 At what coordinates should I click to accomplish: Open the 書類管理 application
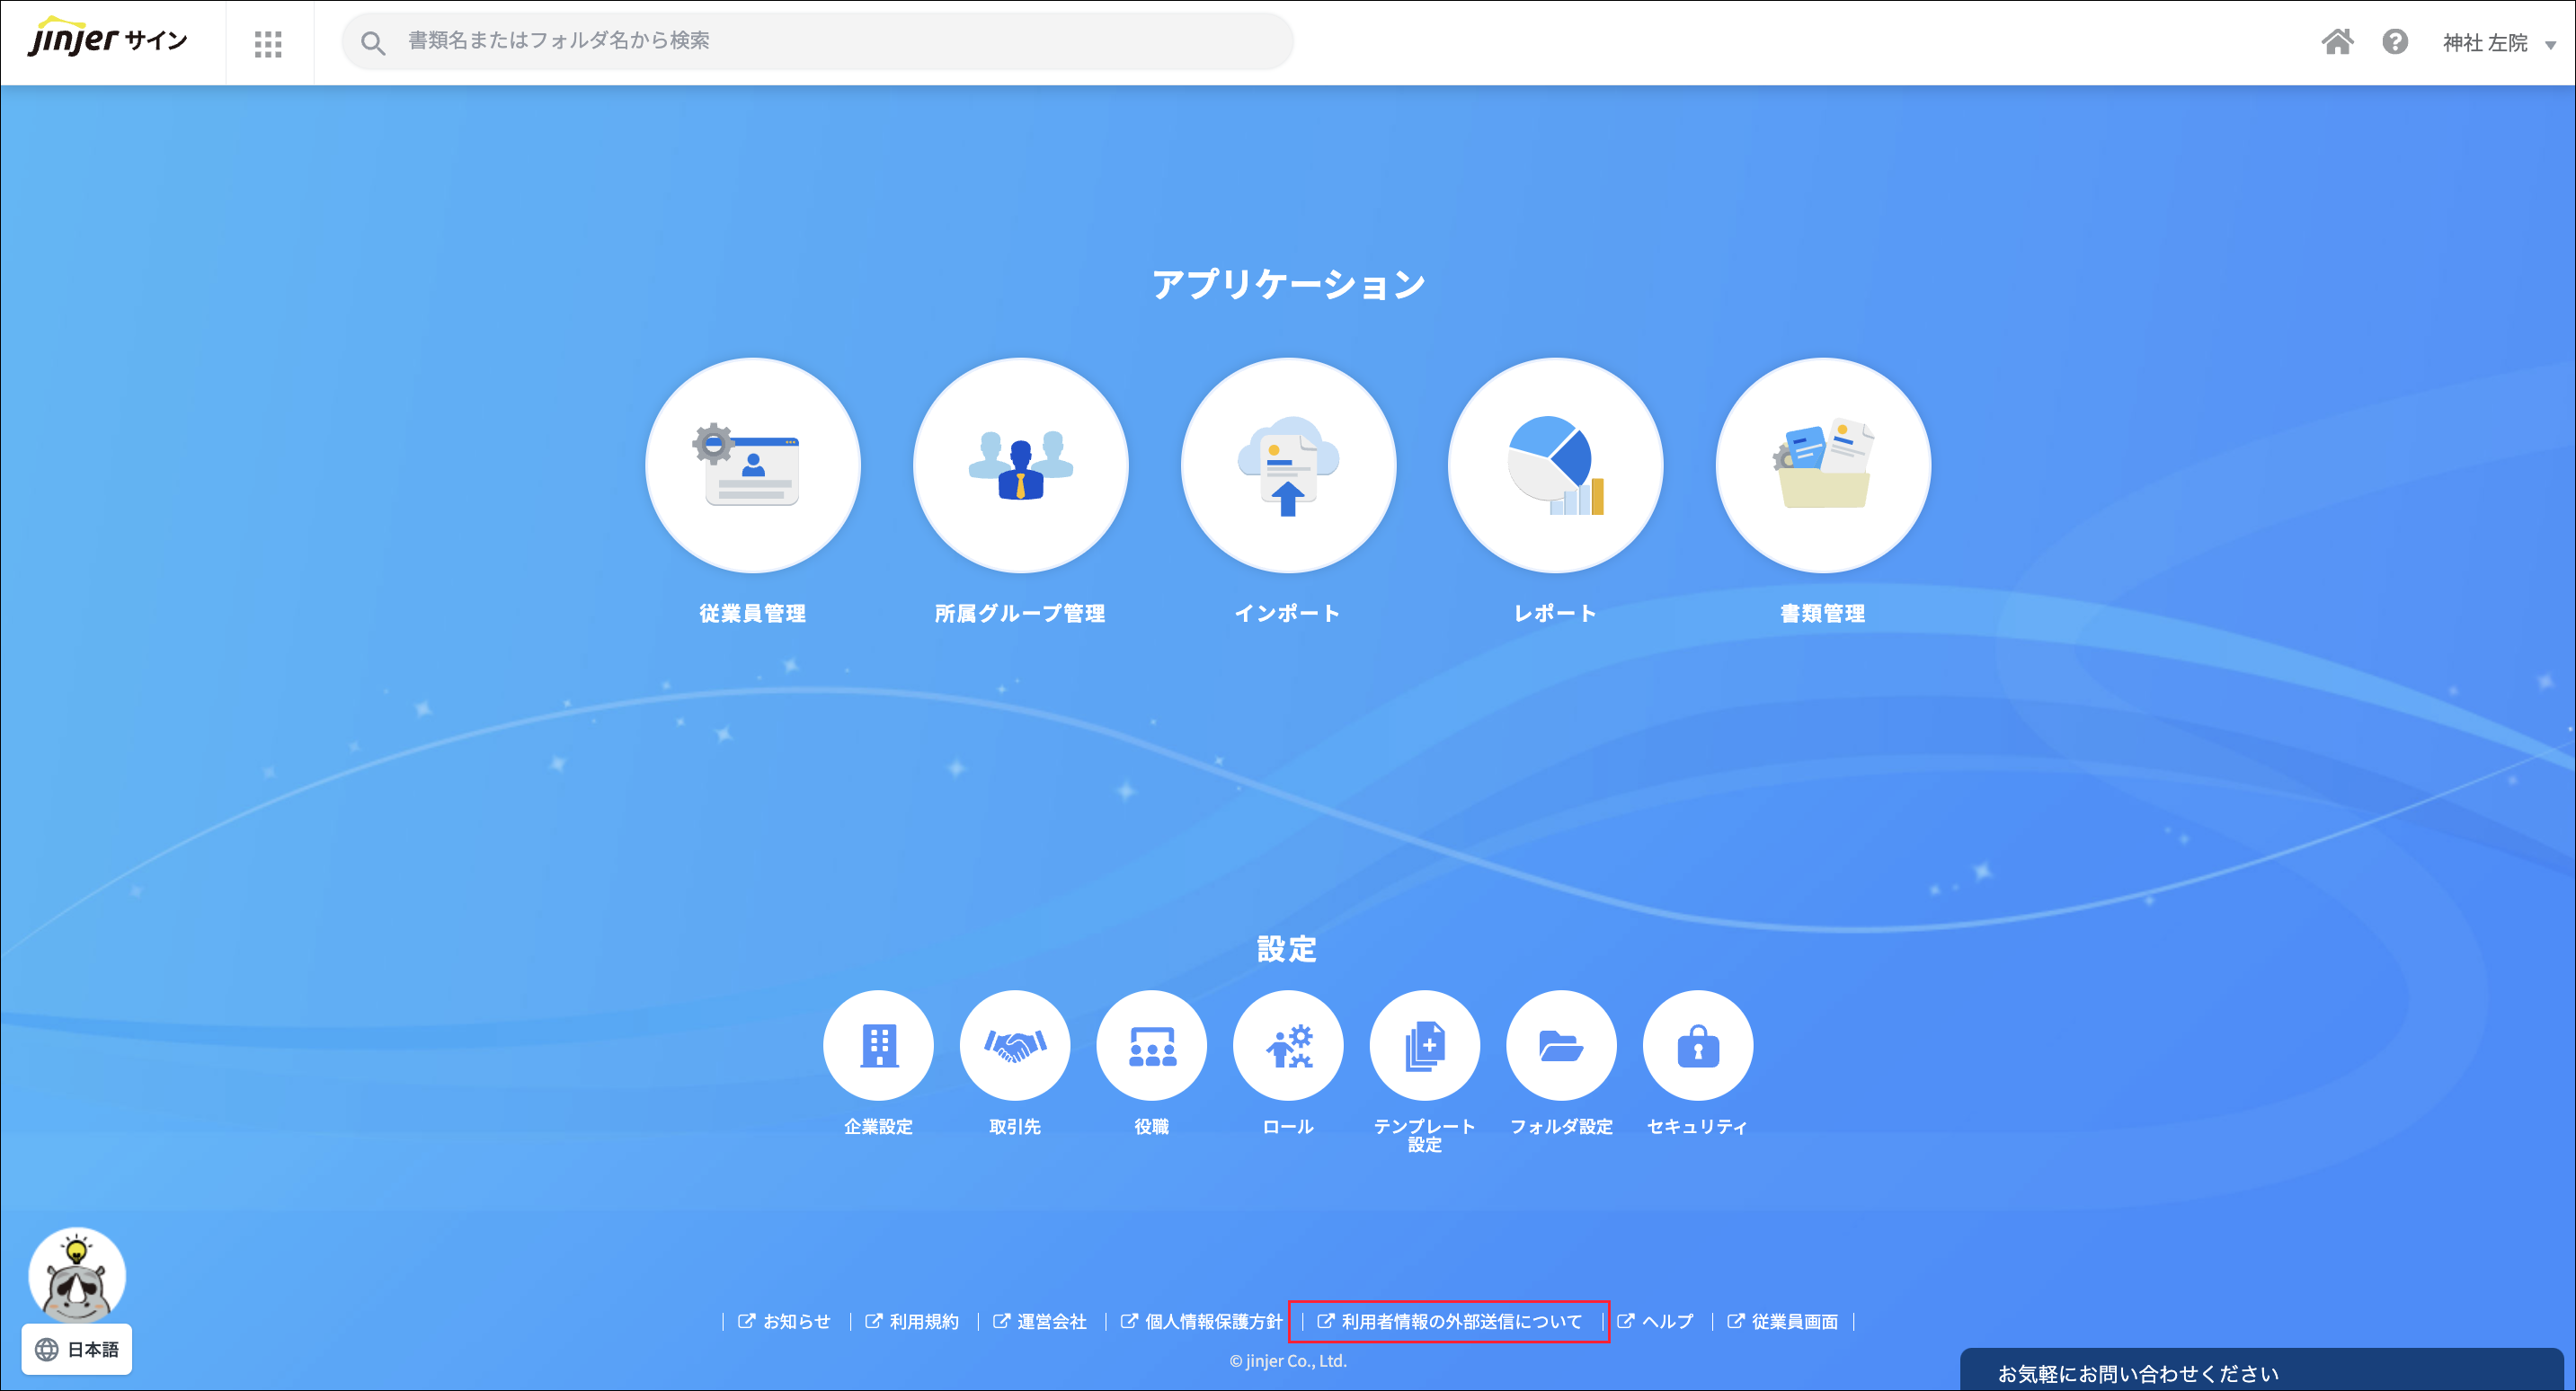click(1822, 466)
